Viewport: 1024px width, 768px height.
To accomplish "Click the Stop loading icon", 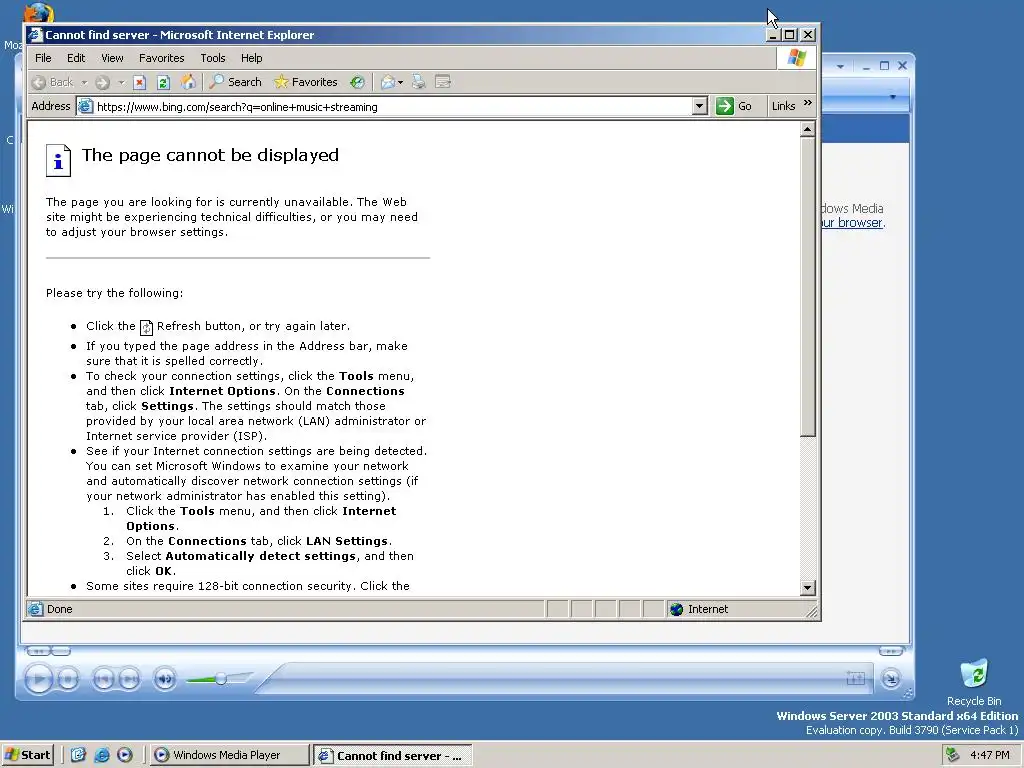I will coord(139,82).
